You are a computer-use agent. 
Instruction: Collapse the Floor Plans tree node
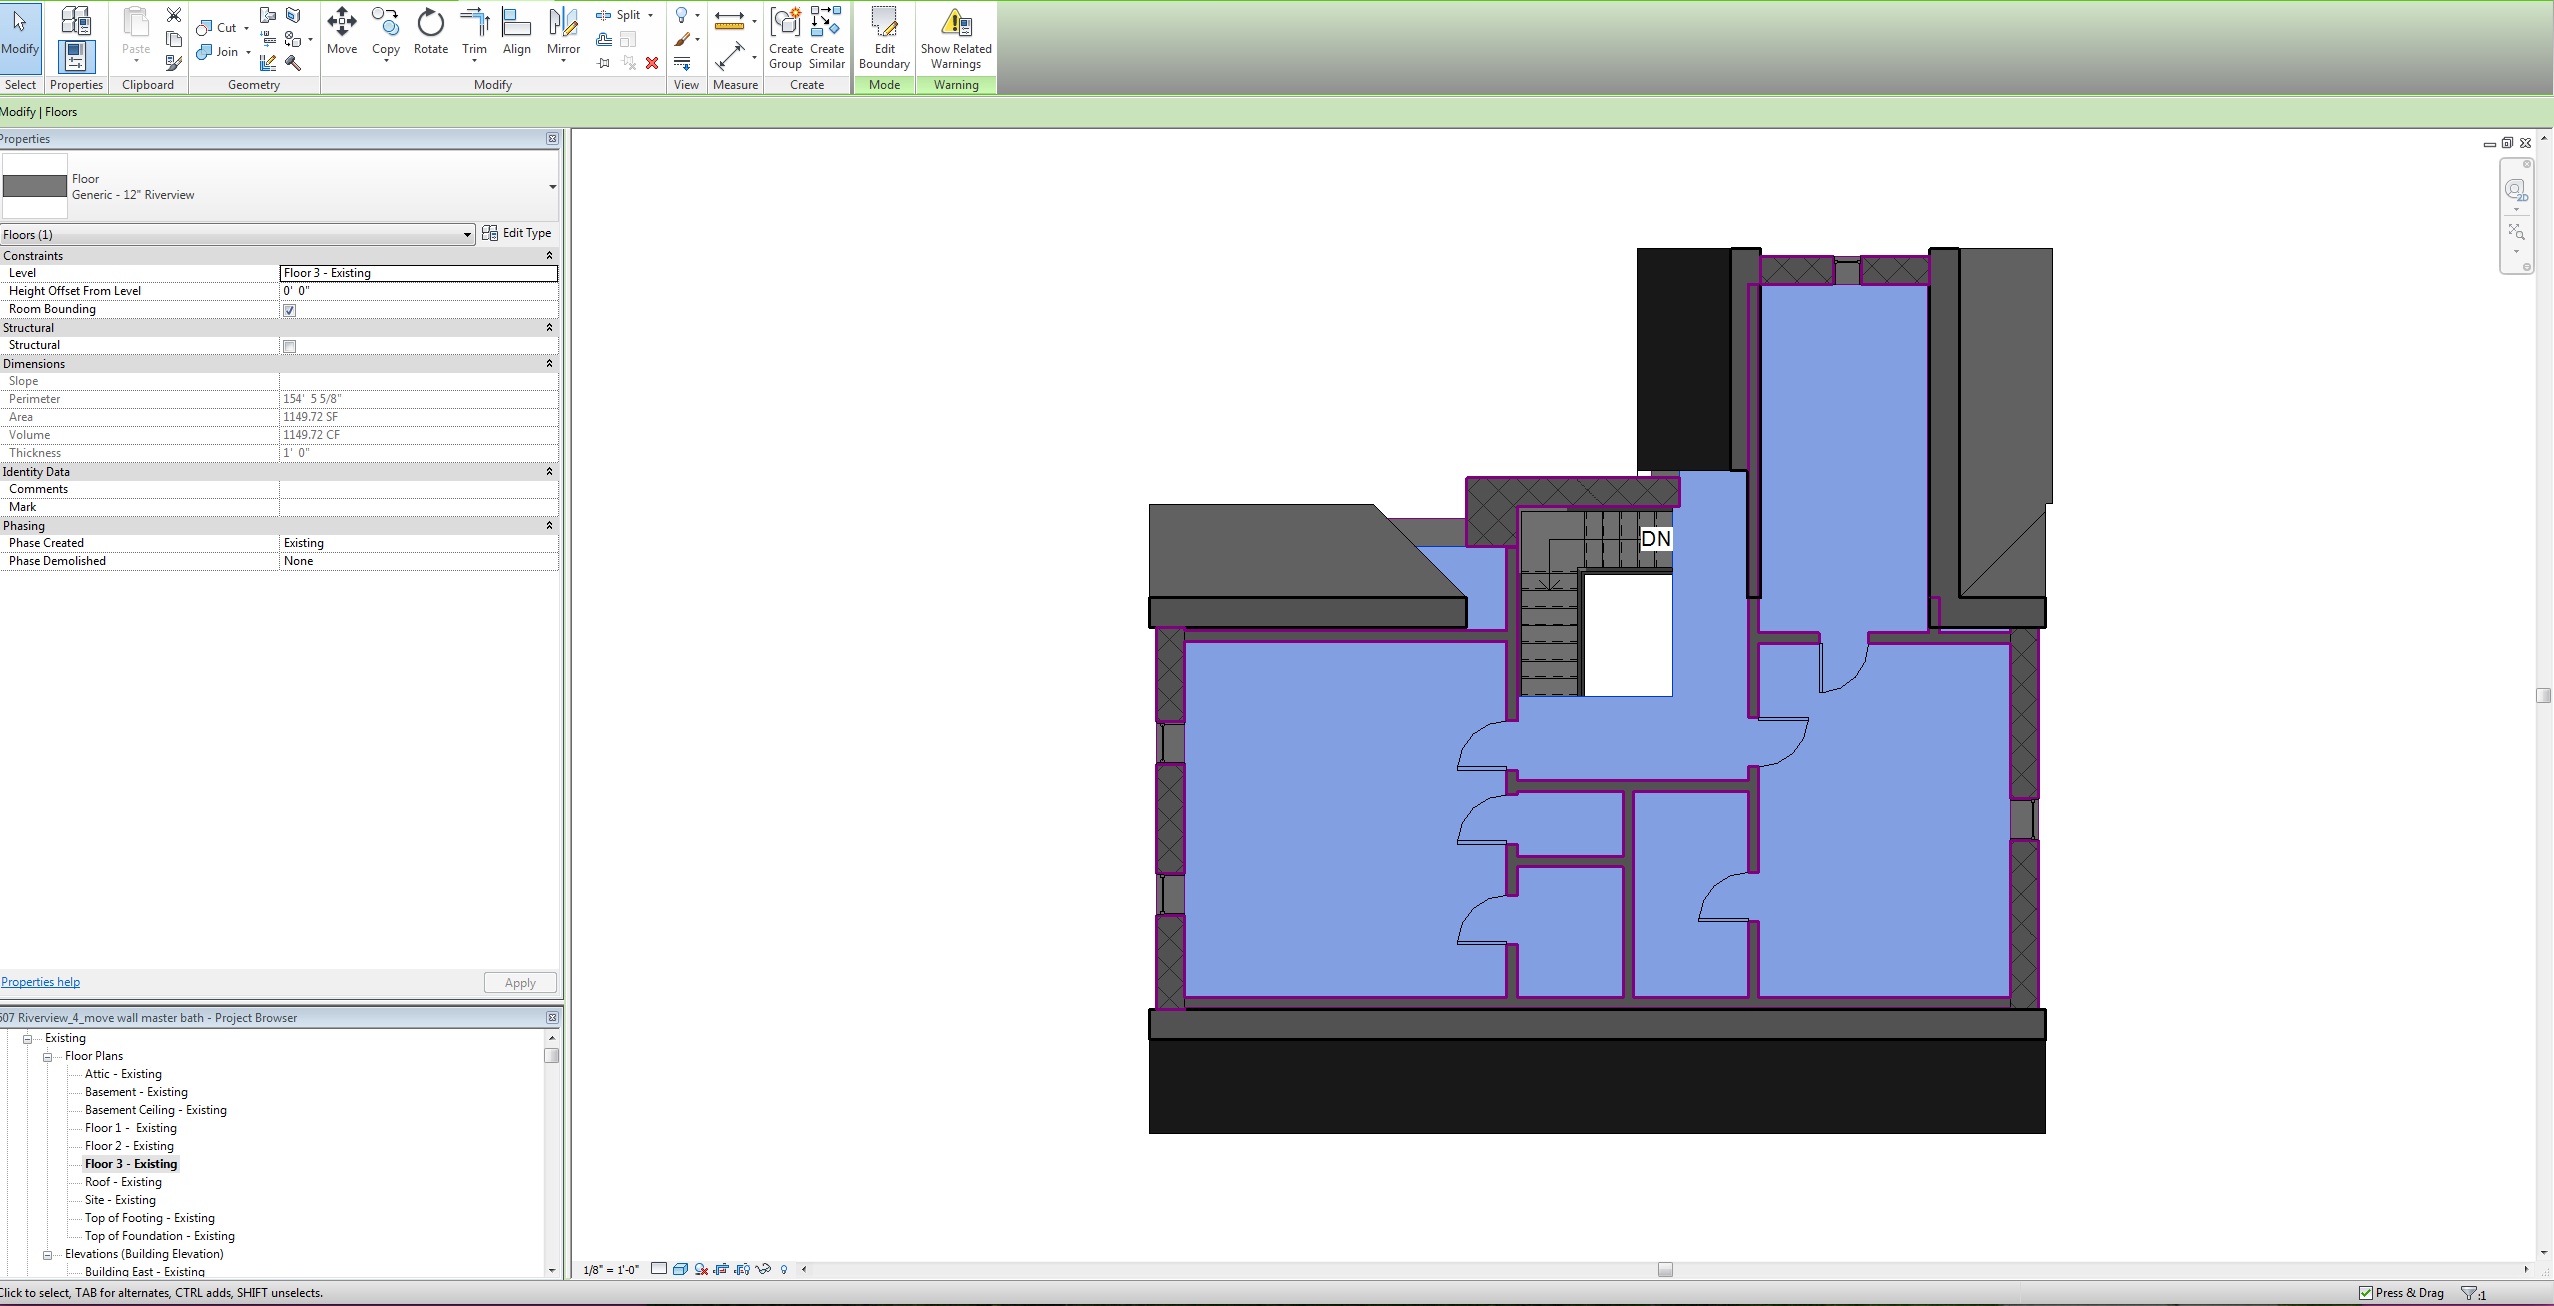tap(47, 1056)
